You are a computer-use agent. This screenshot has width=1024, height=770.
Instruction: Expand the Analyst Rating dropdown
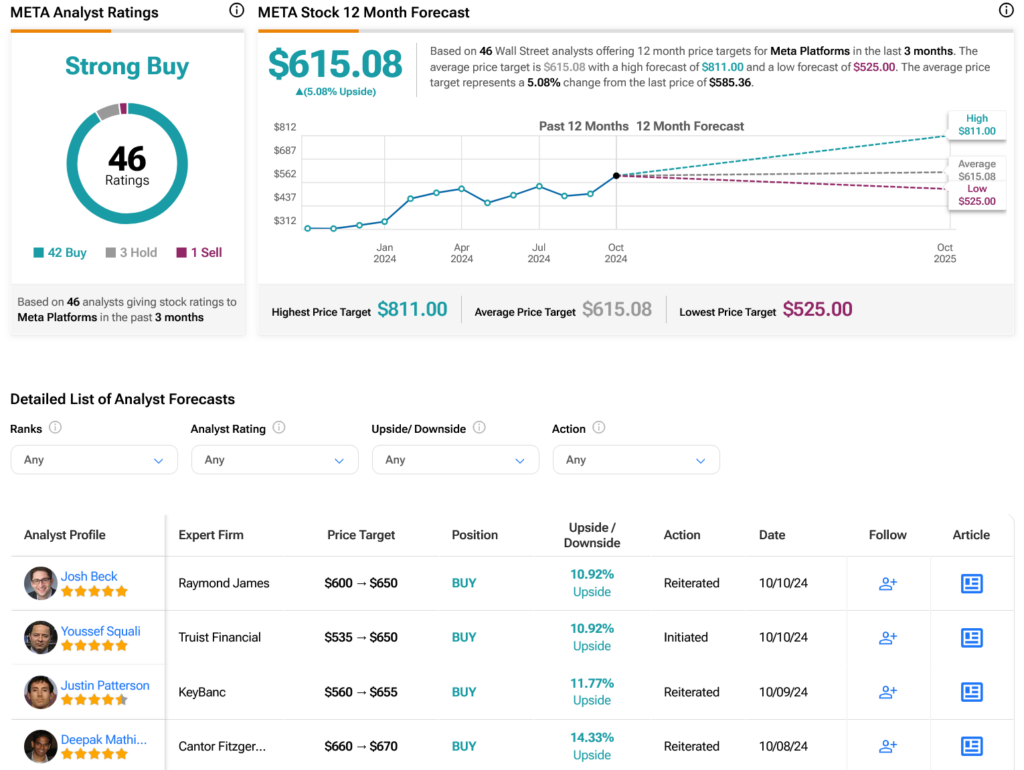[x=274, y=460]
